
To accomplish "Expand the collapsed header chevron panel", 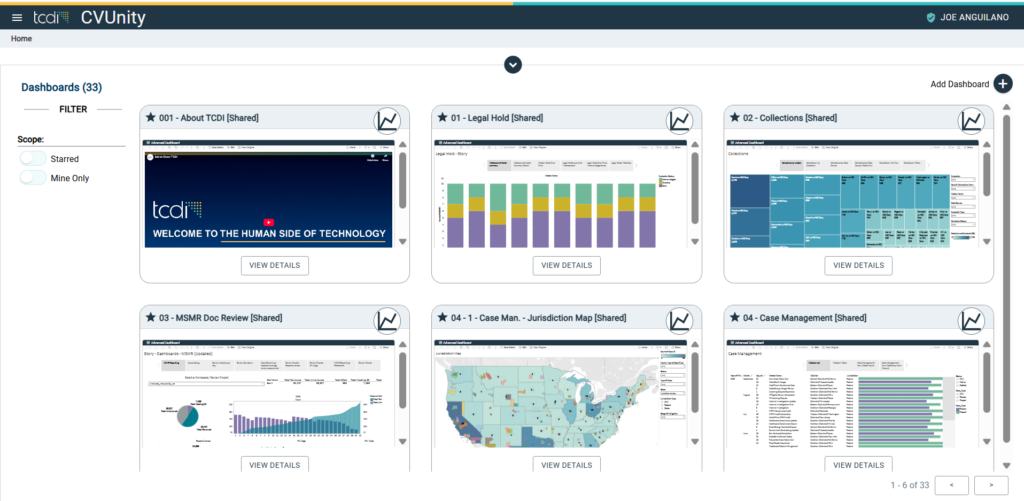I will (513, 65).
